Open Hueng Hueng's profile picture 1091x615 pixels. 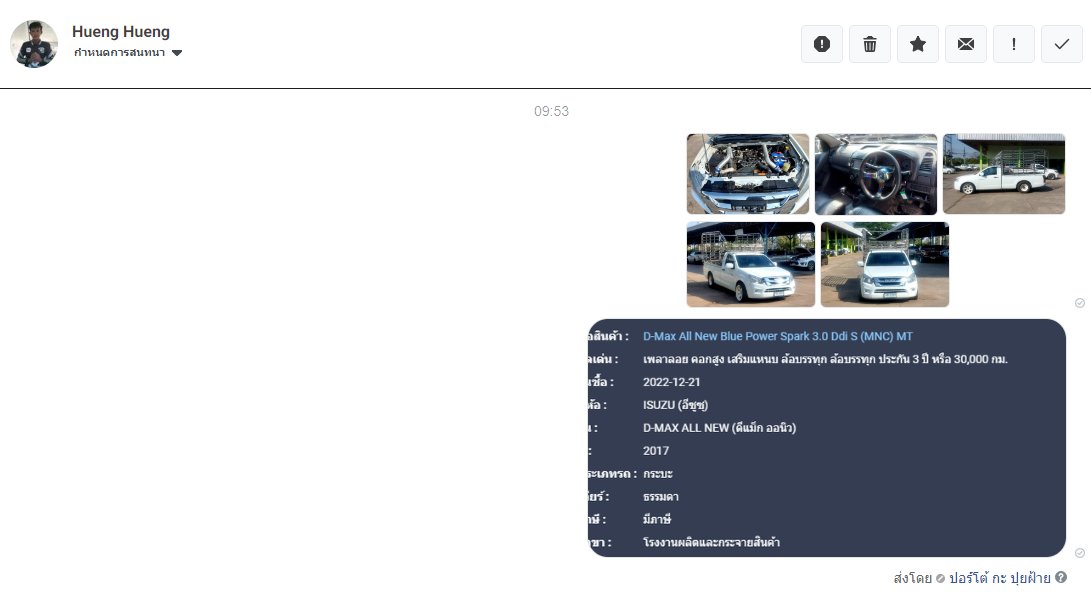(34, 44)
